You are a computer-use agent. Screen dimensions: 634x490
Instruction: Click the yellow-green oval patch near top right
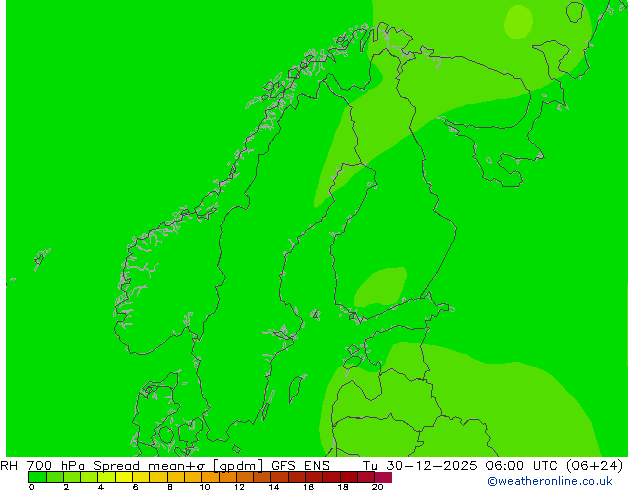[518, 22]
